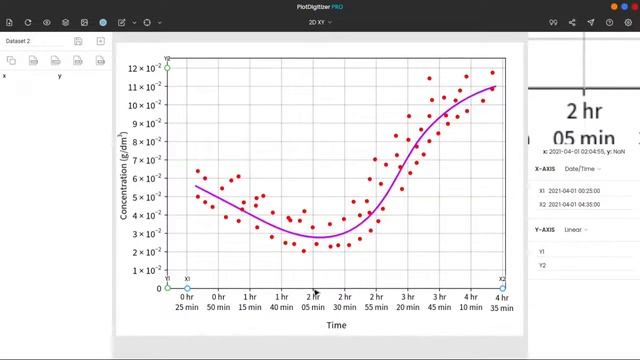Image resolution: width=640 pixels, height=360 pixels.
Task: Click the second file export icon
Action: point(56,61)
